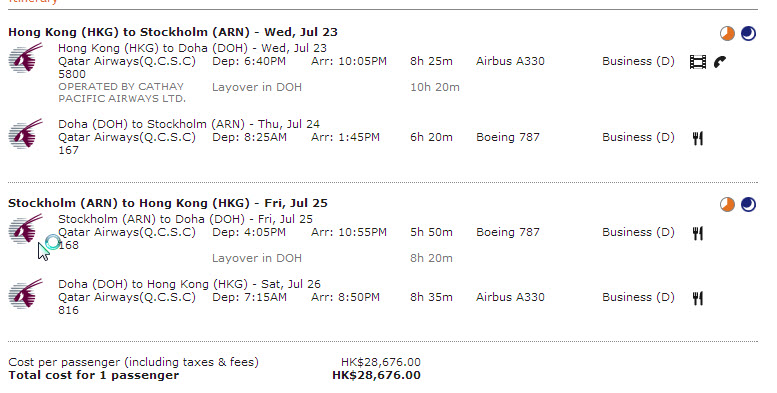Click the Boeing 787 aircraft text for flight 167
777x393 pixels.
508,137
